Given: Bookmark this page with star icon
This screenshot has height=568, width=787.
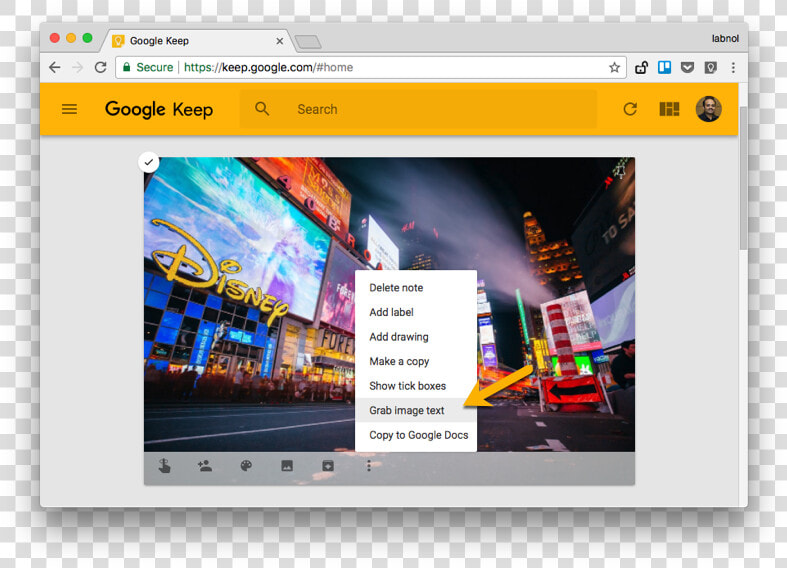Looking at the screenshot, I should tap(614, 67).
